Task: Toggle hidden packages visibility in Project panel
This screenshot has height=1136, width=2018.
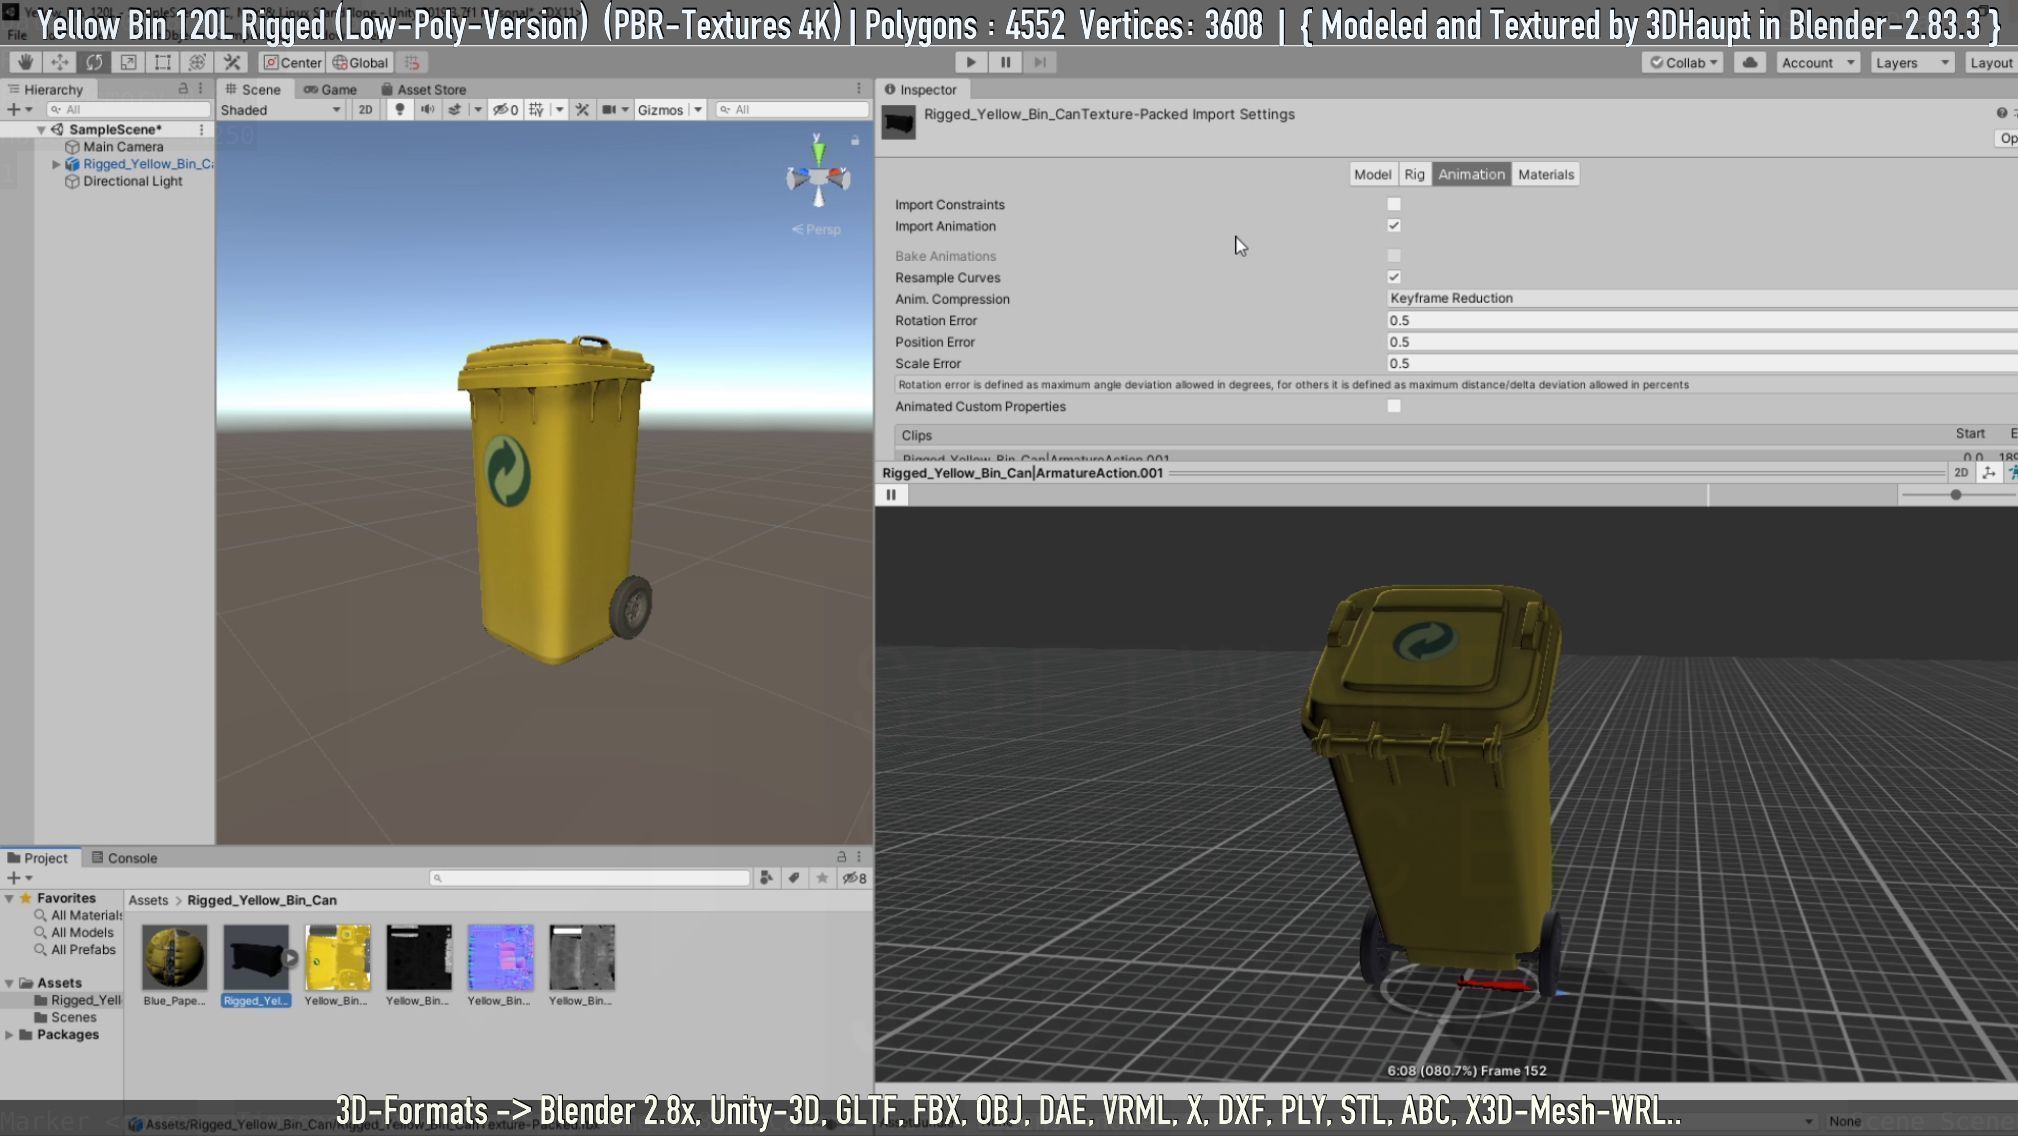Action: pyautogui.click(x=854, y=878)
